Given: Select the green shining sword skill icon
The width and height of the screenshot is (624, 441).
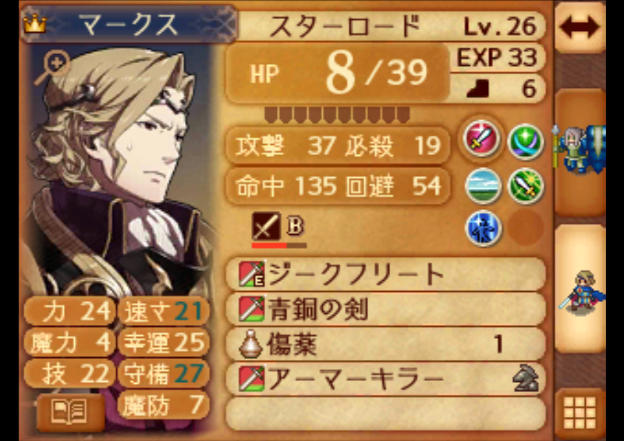Looking at the screenshot, I should click(x=526, y=186).
